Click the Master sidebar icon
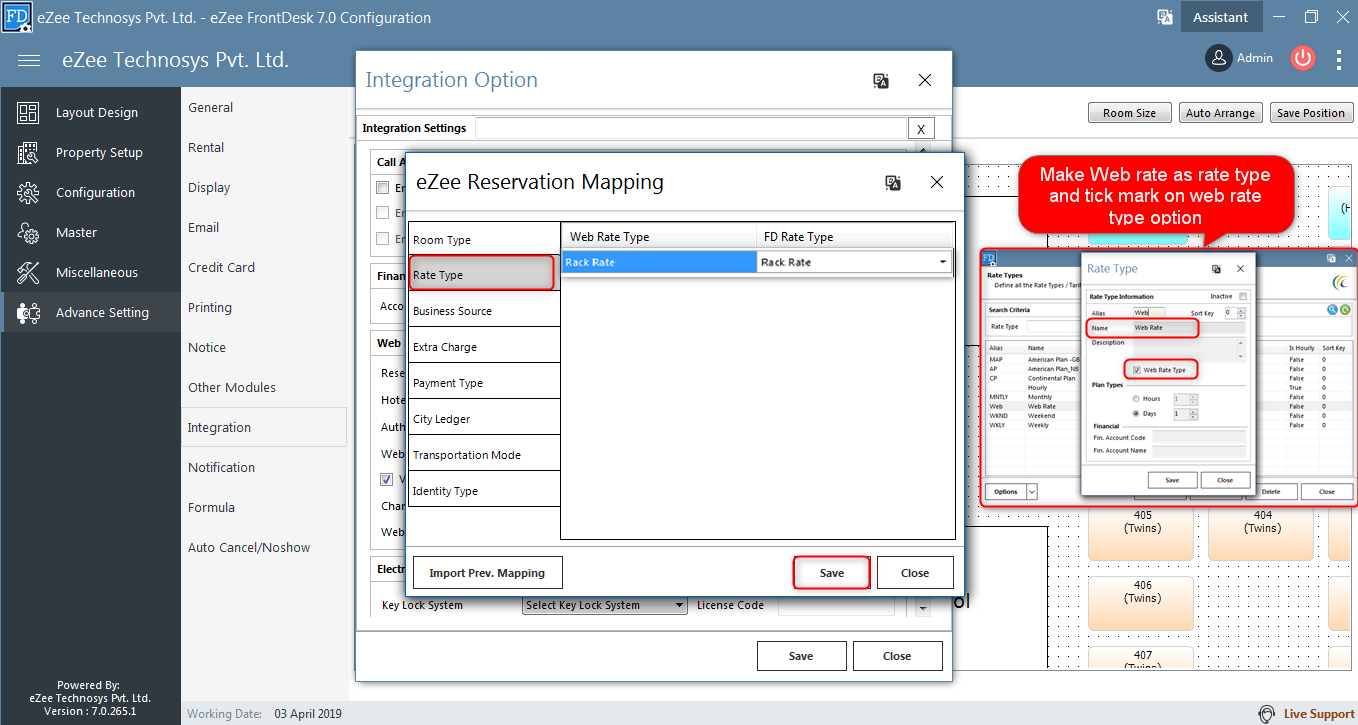Viewport: 1358px width, 725px height. [x=28, y=233]
